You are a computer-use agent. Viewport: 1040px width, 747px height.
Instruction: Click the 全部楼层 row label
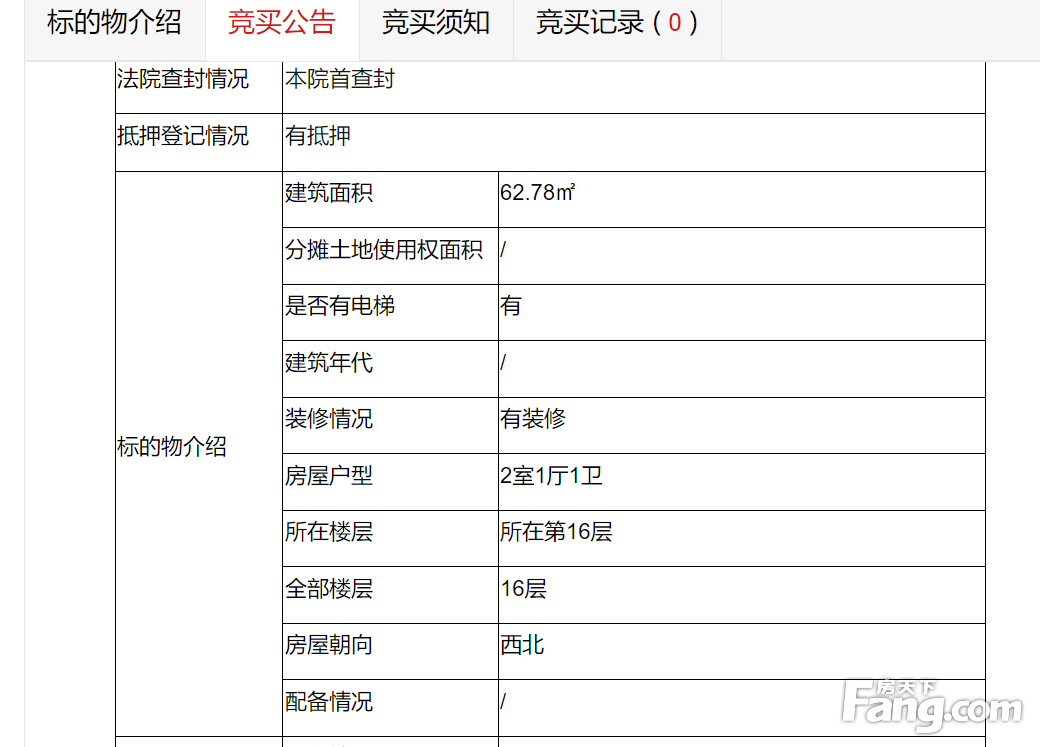(x=329, y=589)
